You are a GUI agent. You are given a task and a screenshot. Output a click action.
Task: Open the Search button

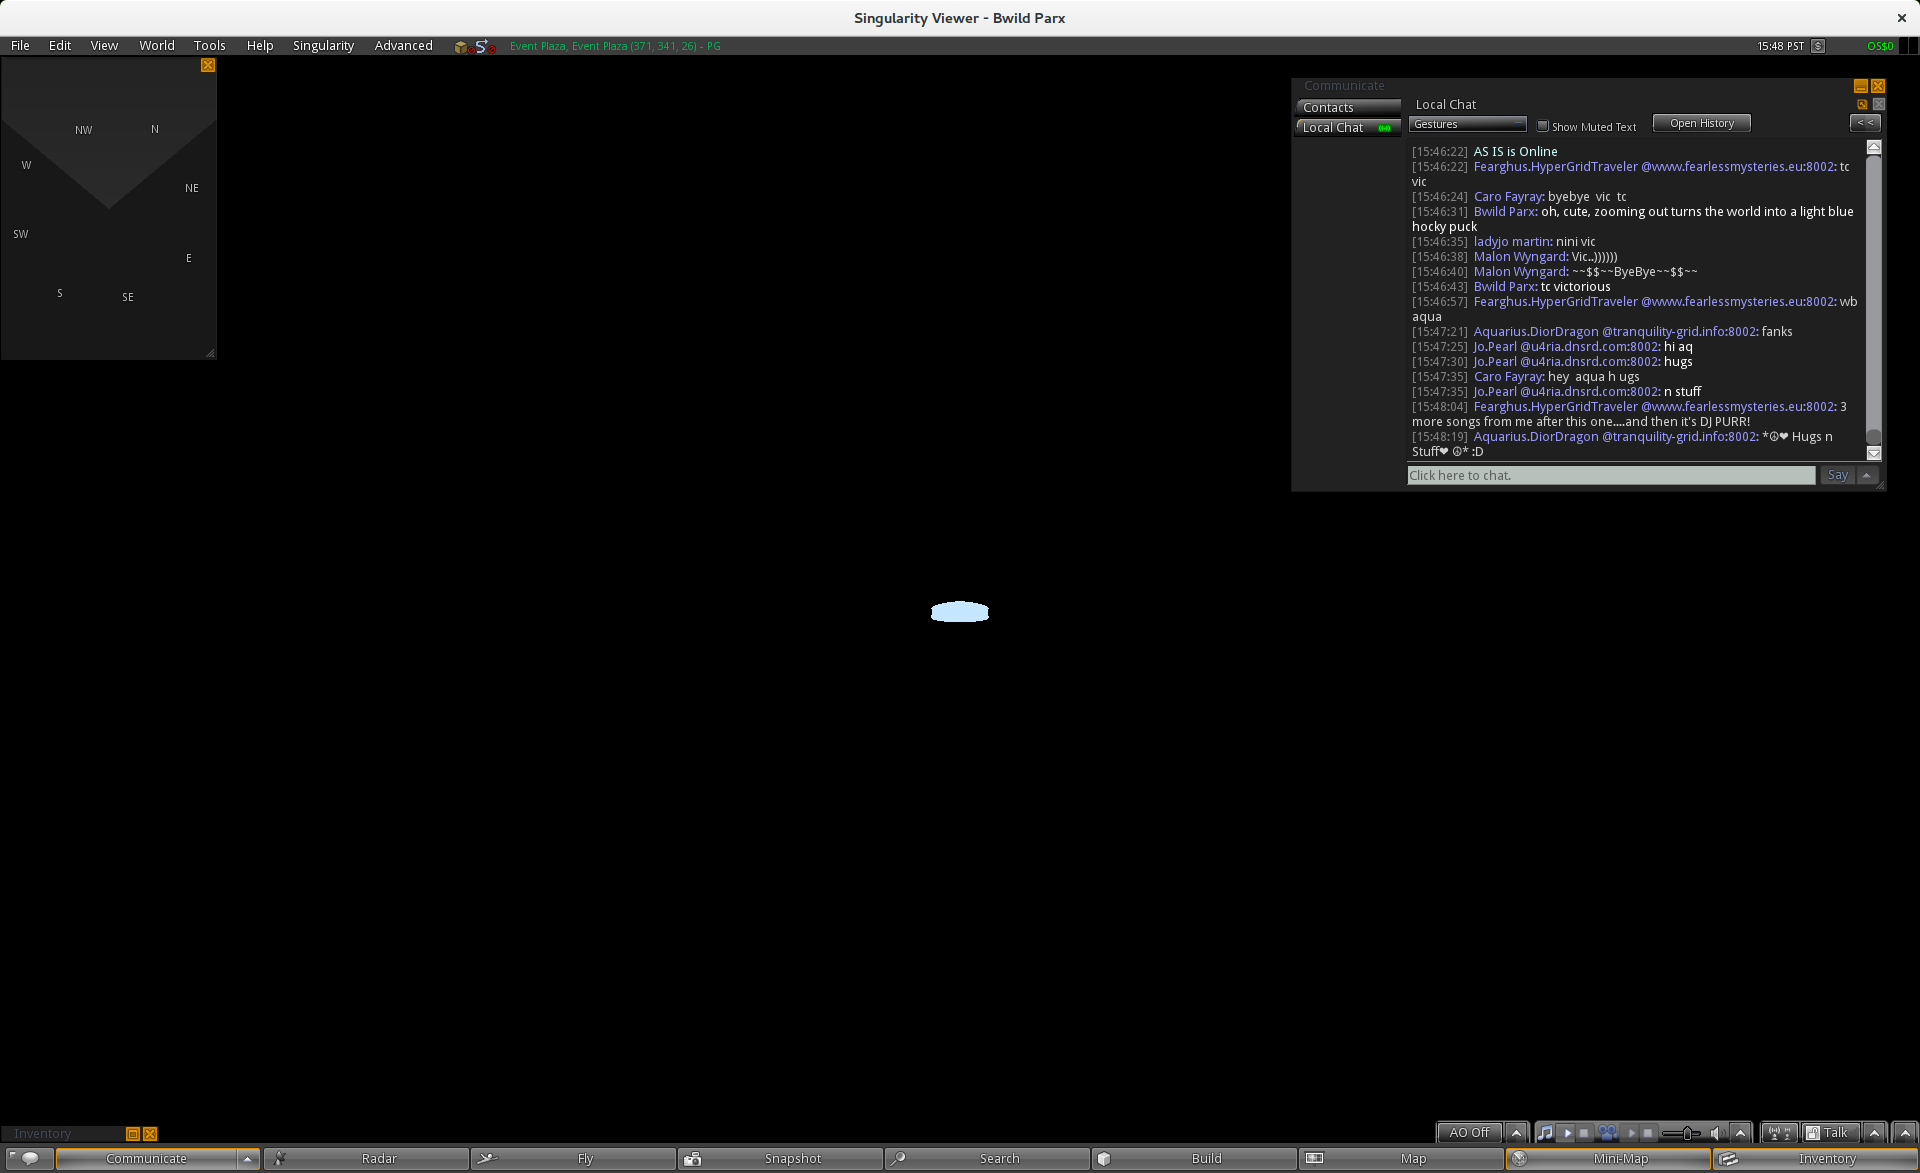(988, 1158)
